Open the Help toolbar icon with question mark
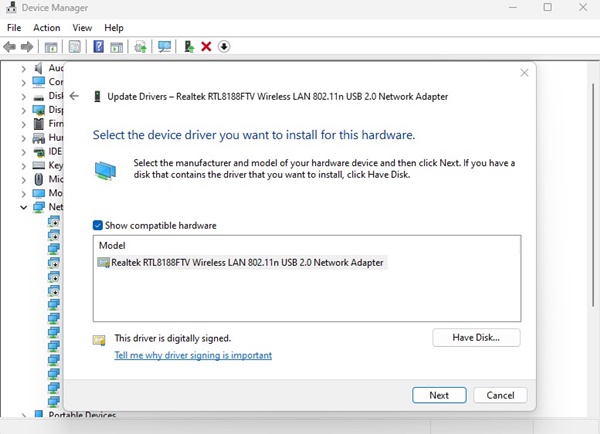The height and width of the screenshot is (434, 600). [98, 47]
